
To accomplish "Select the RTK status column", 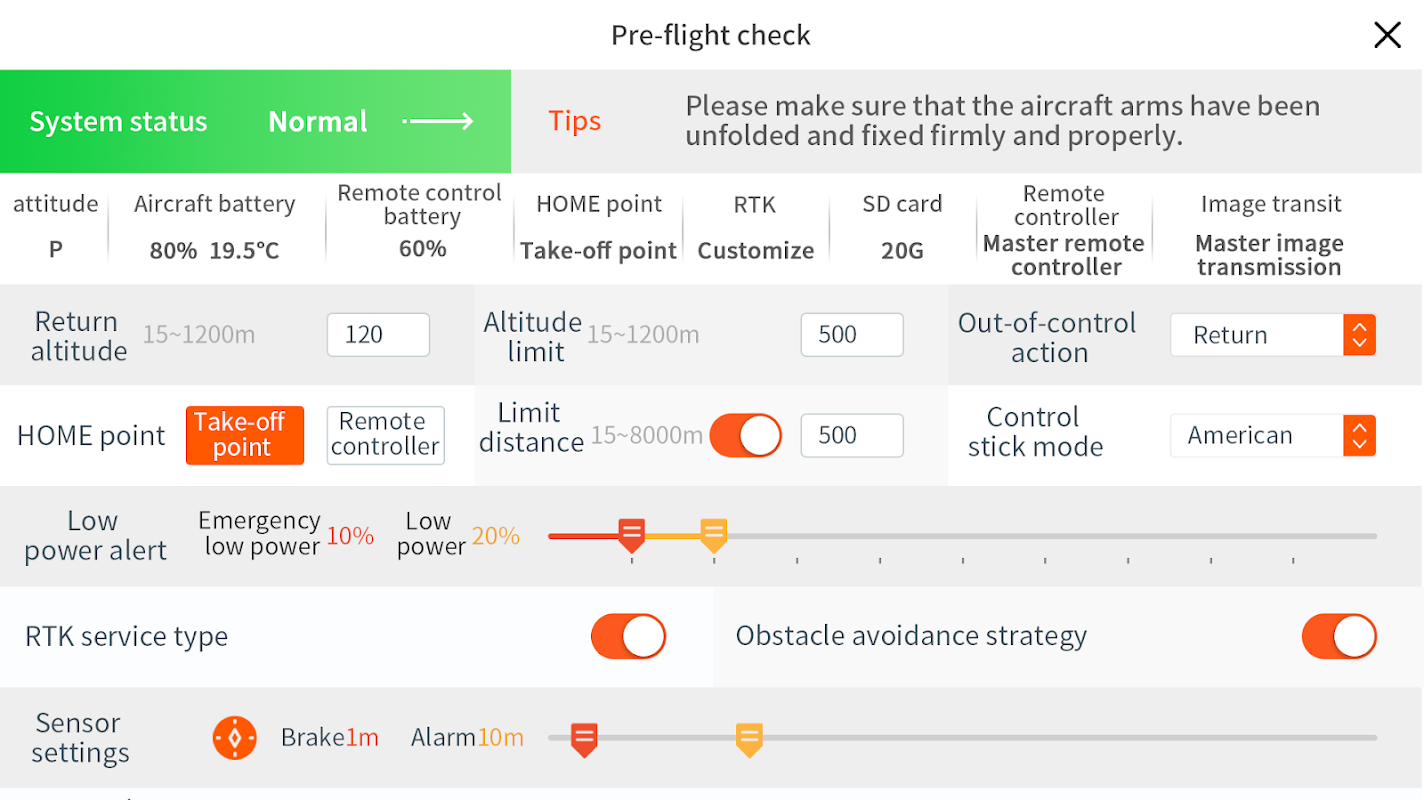I will tap(755, 228).
